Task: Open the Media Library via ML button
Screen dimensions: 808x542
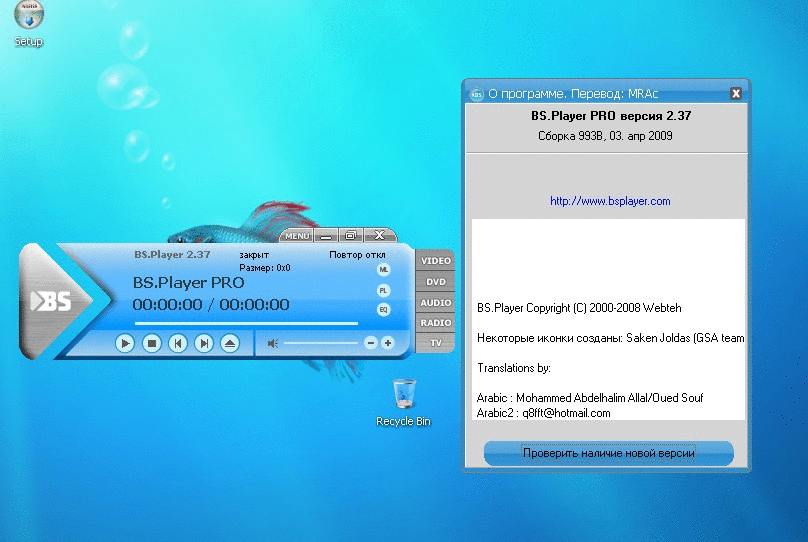Action: (x=383, y=269)
